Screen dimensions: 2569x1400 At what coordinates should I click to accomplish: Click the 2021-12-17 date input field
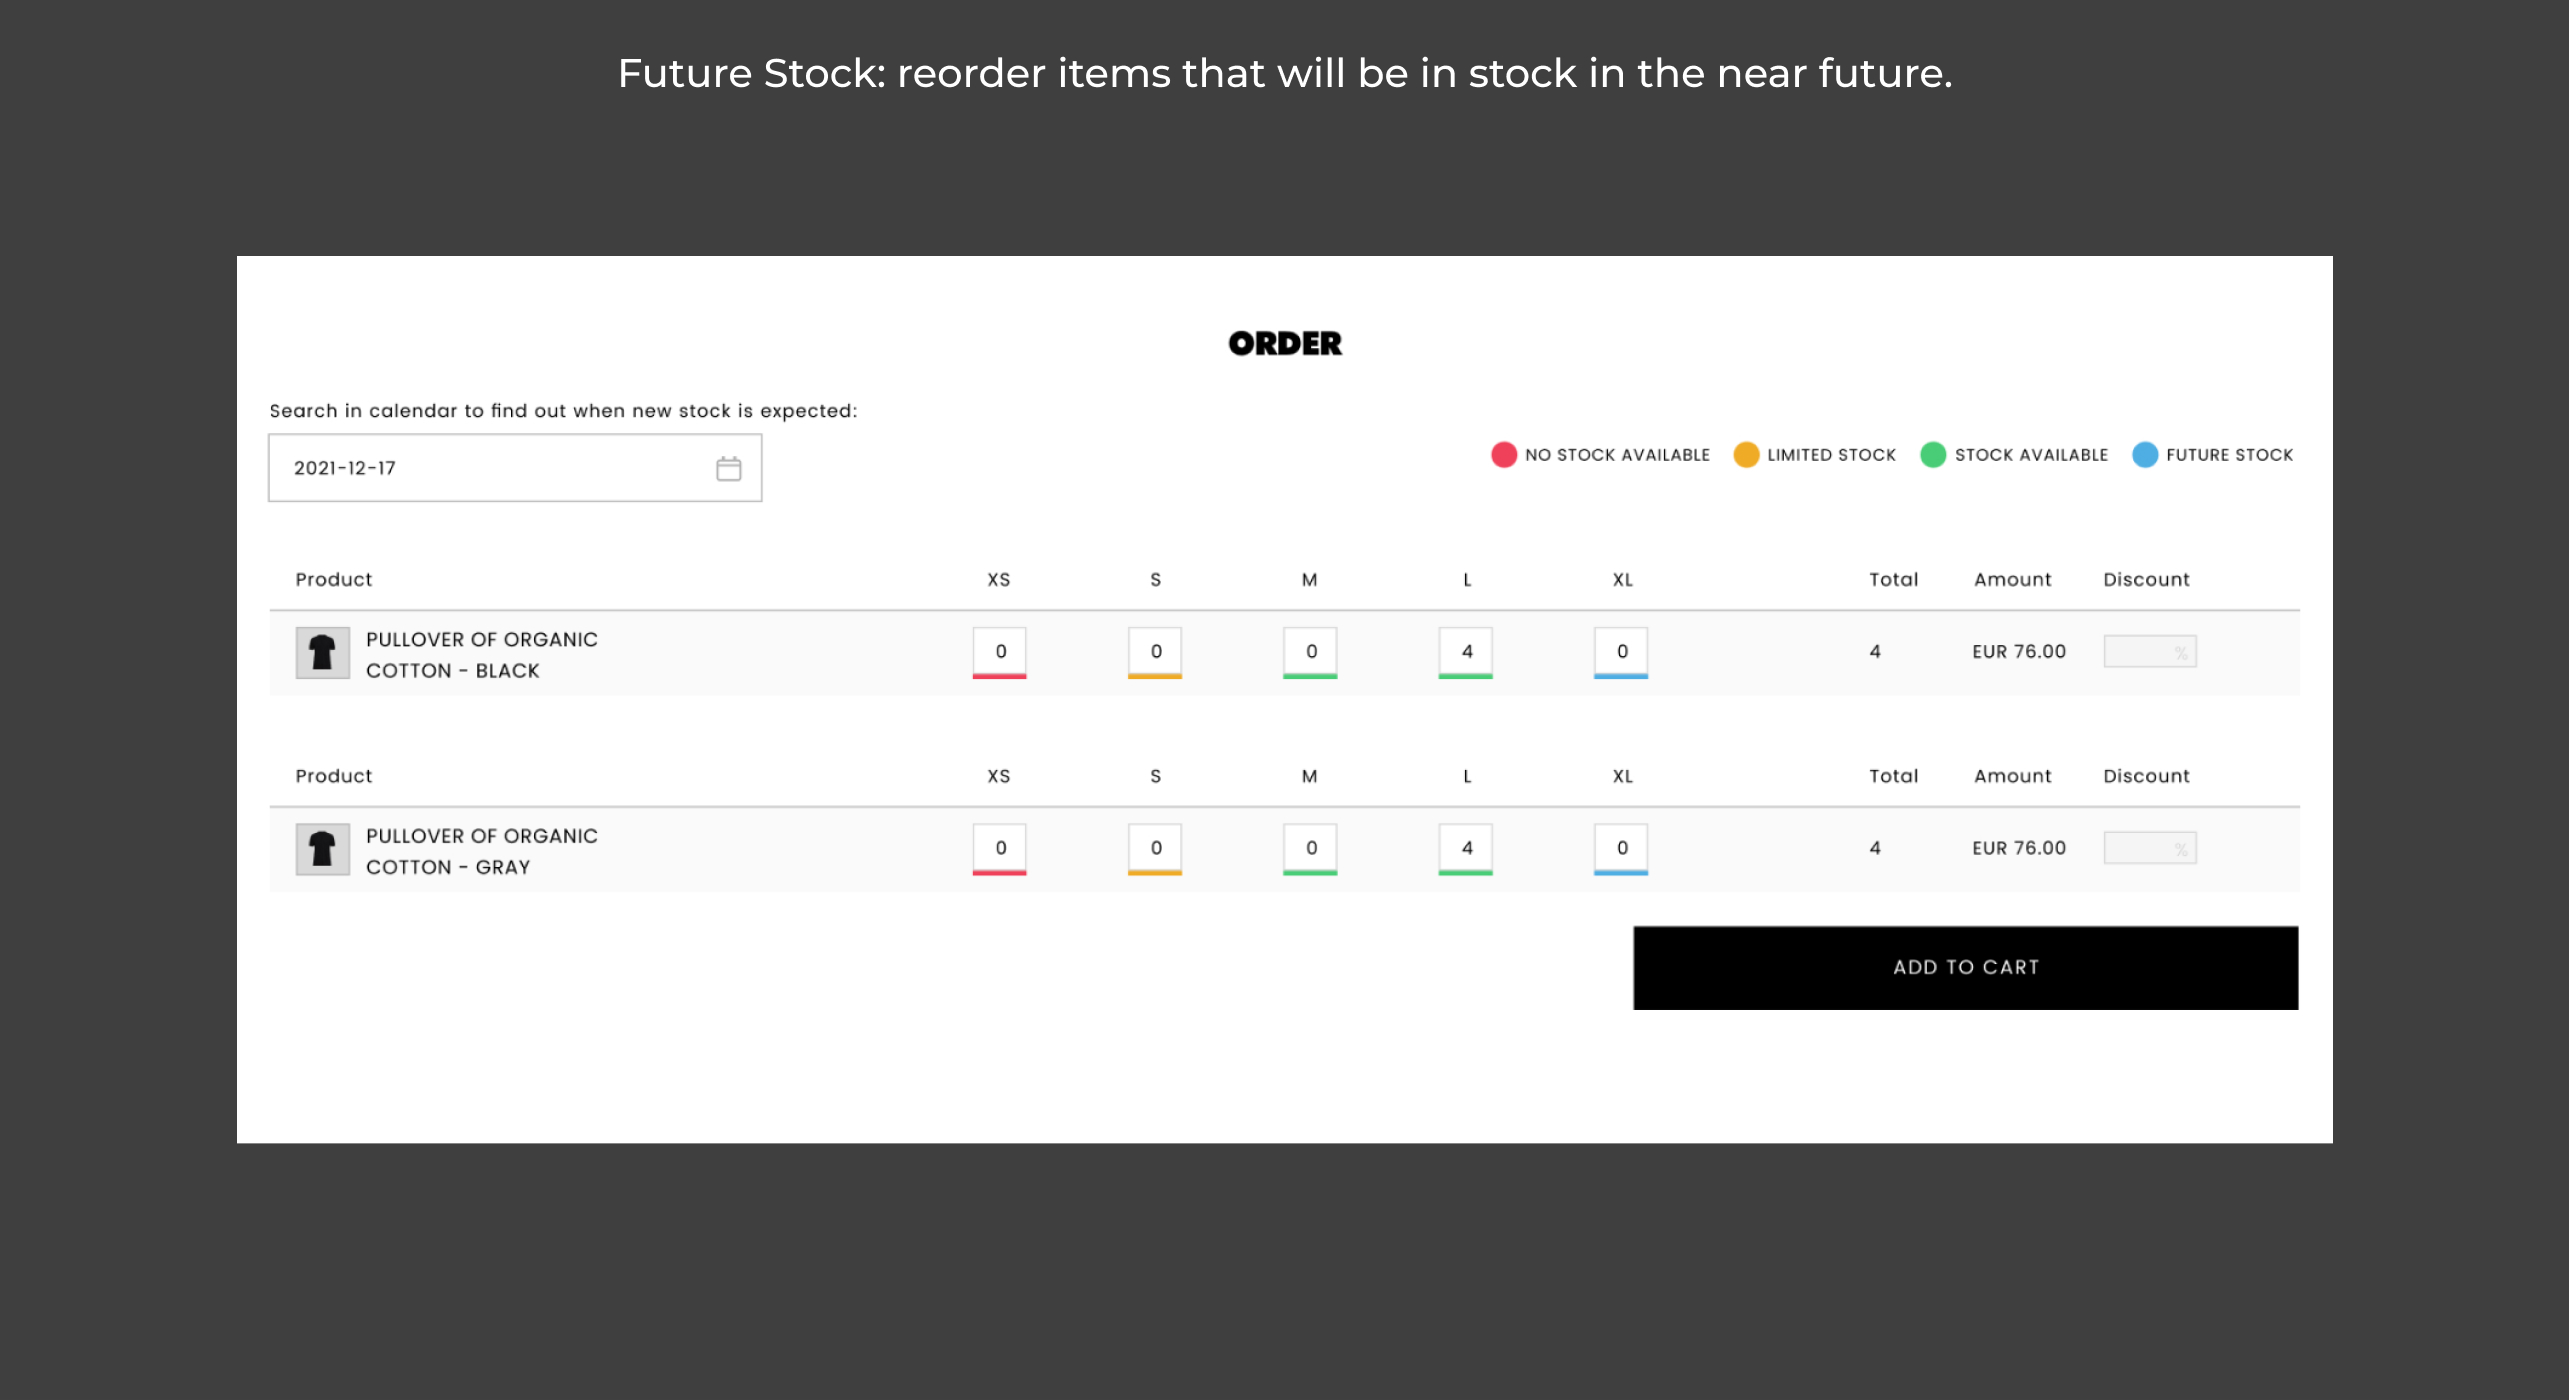point(515,468)
